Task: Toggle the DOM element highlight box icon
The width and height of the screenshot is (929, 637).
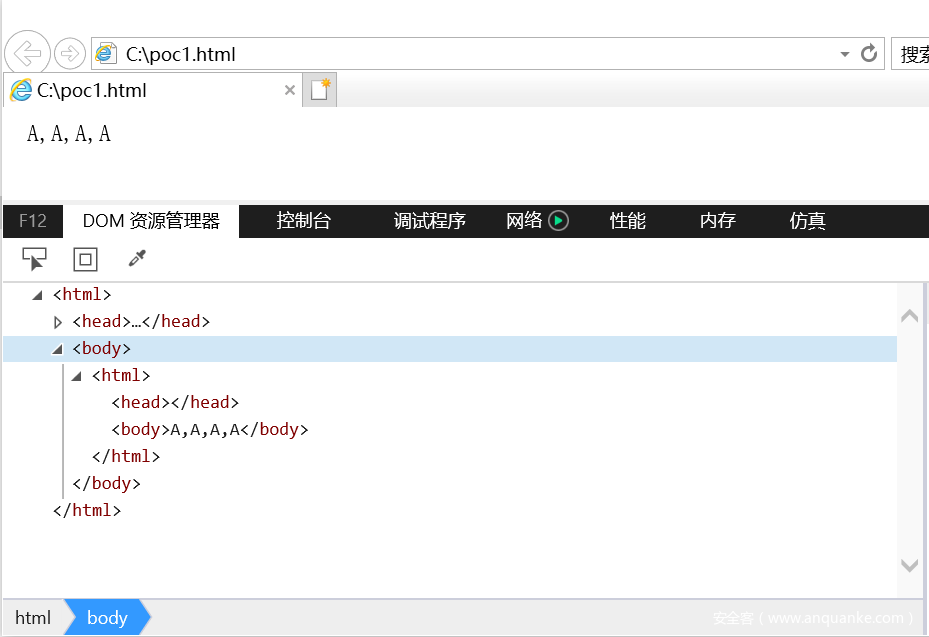Action: click(x=86, y=260)
